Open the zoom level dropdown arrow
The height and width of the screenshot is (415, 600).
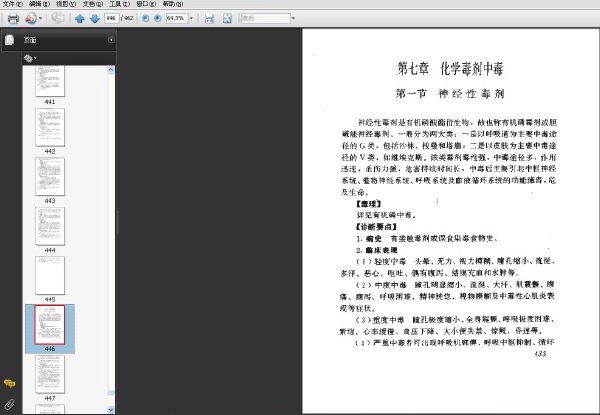[x=191, y=18]
